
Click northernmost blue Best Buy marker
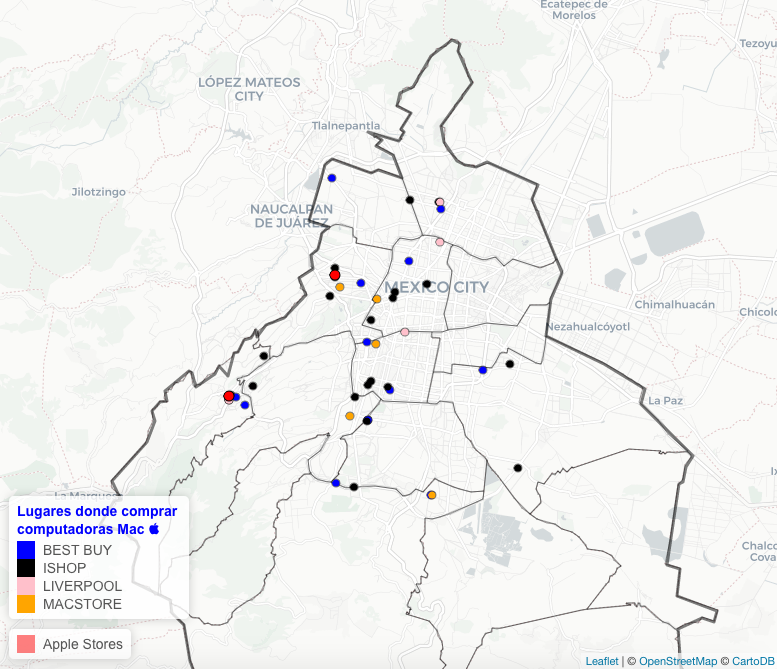(x=332, y=178)
